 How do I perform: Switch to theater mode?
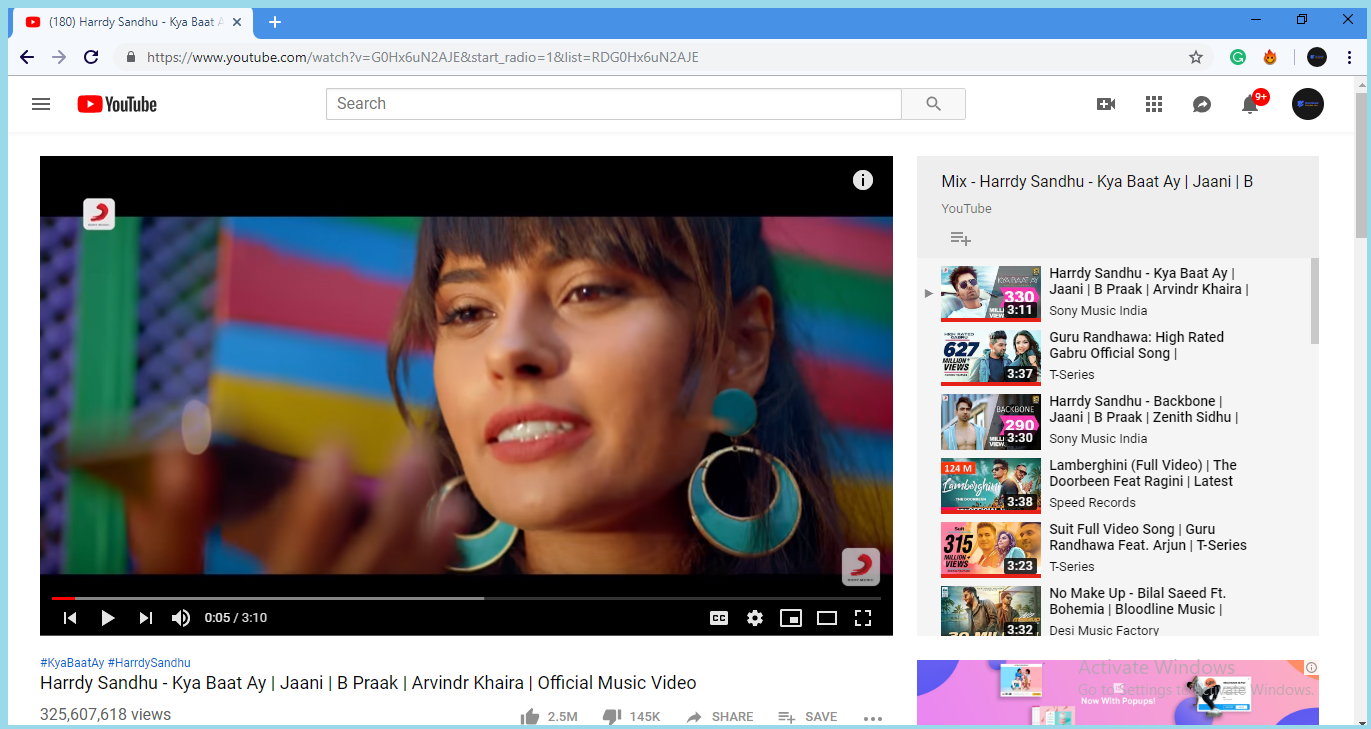827,618
